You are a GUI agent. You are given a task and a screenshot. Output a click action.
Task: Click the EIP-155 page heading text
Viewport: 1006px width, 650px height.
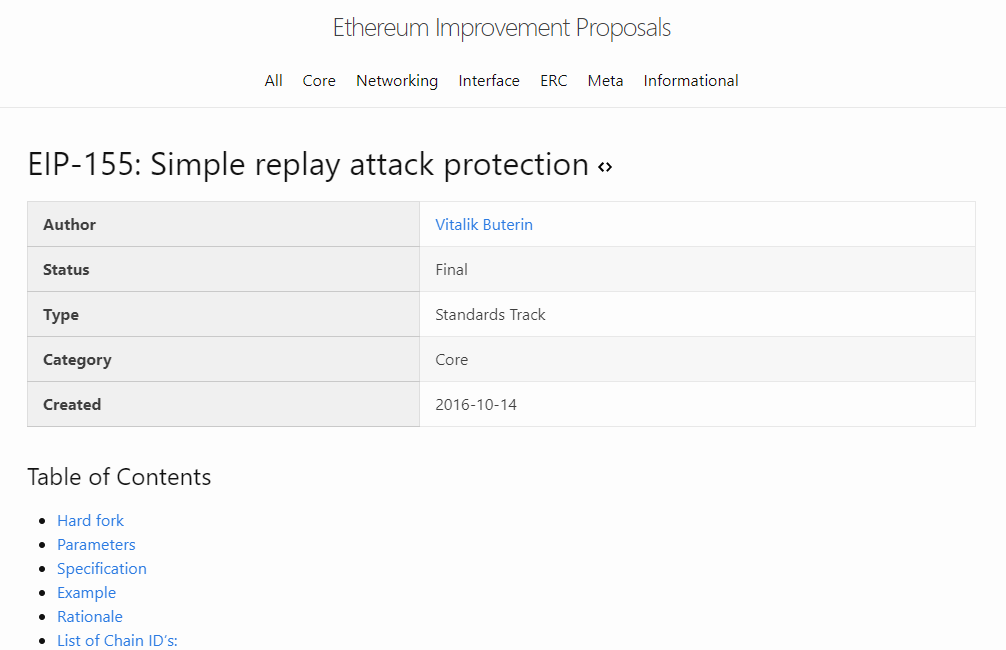tap(308, 165)
